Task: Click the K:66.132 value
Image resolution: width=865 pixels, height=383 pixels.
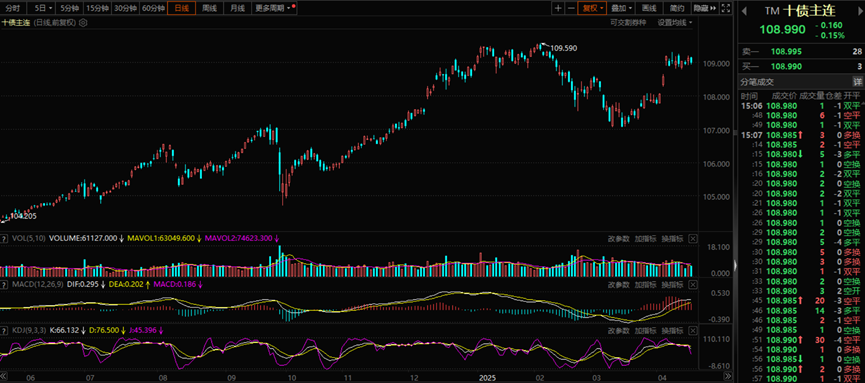Action: click(66, 331)
